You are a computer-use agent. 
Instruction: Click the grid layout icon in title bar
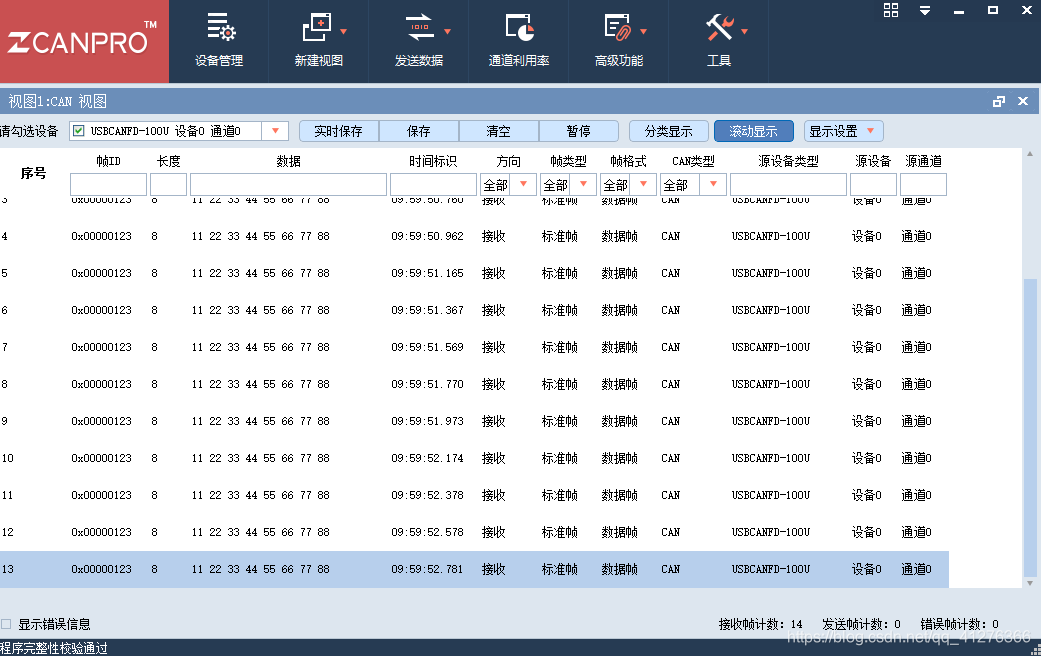890,10
